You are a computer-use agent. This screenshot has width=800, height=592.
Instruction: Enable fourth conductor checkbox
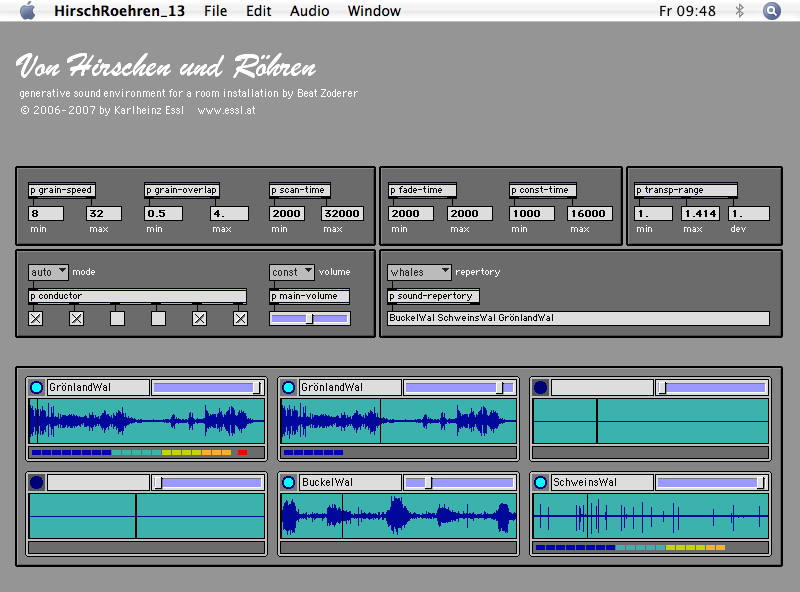point(158,319)
